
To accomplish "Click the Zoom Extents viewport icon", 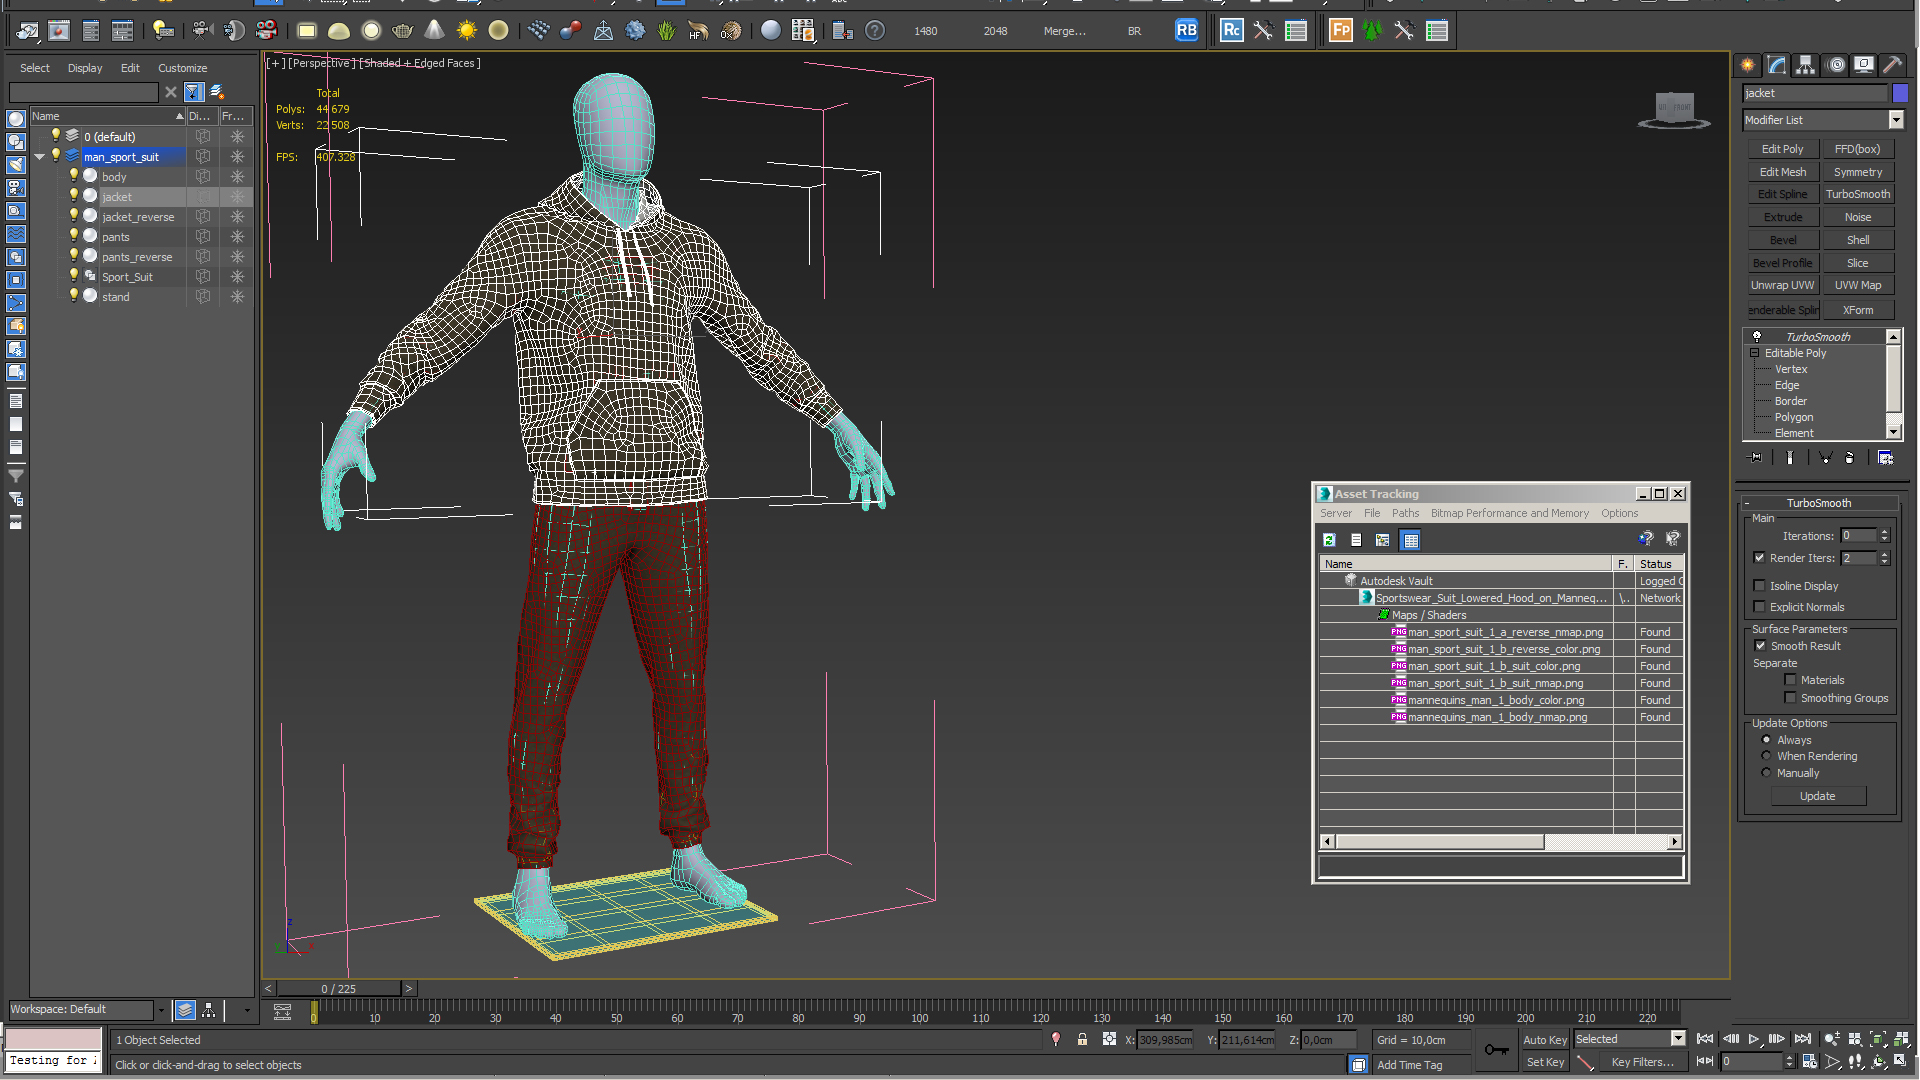I will coord(1878,1040).
